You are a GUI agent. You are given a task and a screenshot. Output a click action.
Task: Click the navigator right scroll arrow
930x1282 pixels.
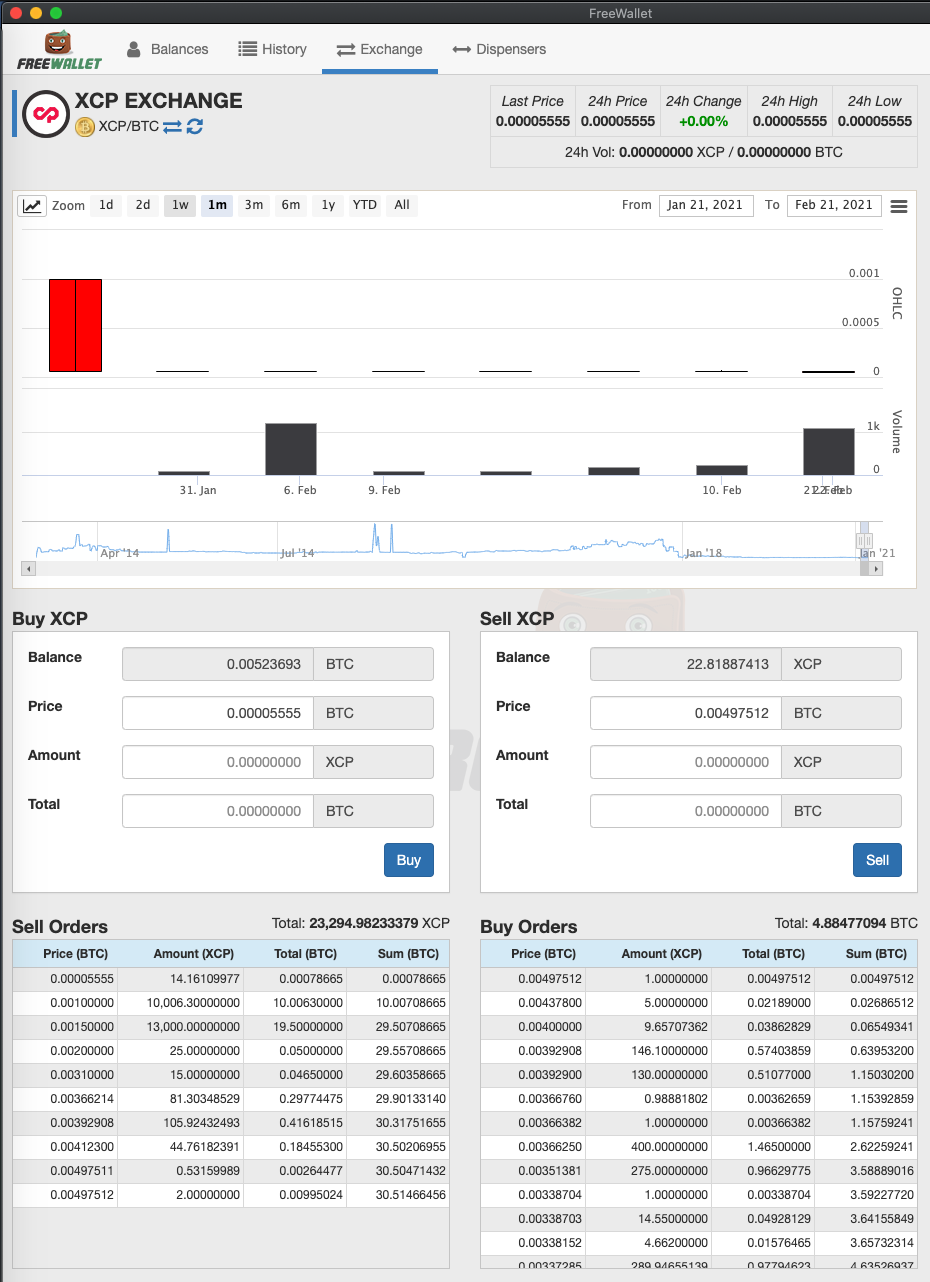(876, 568)
